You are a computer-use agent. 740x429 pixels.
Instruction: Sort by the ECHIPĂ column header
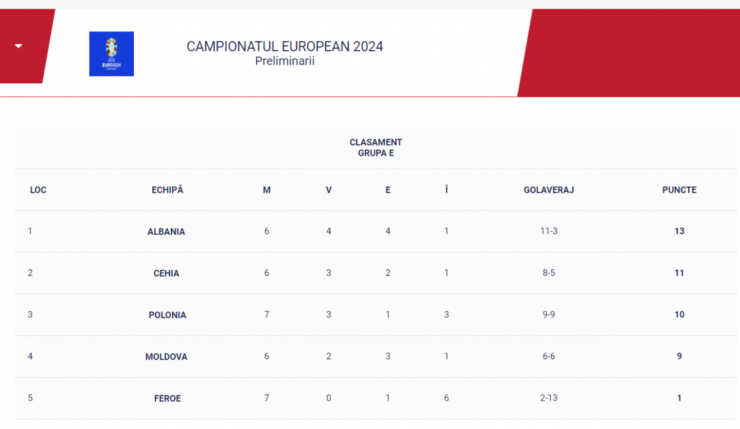pyautogui.click(x=168, y=190)
